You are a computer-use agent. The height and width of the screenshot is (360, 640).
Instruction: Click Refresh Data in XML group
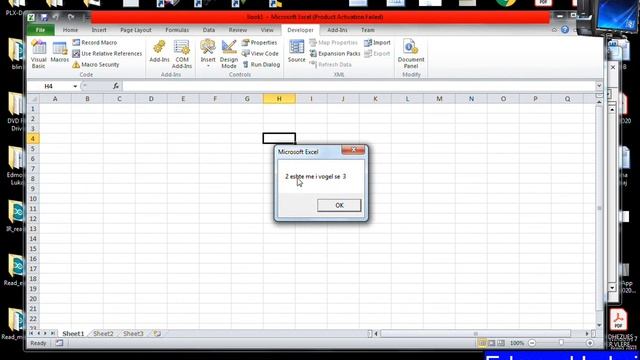point(331,64)
